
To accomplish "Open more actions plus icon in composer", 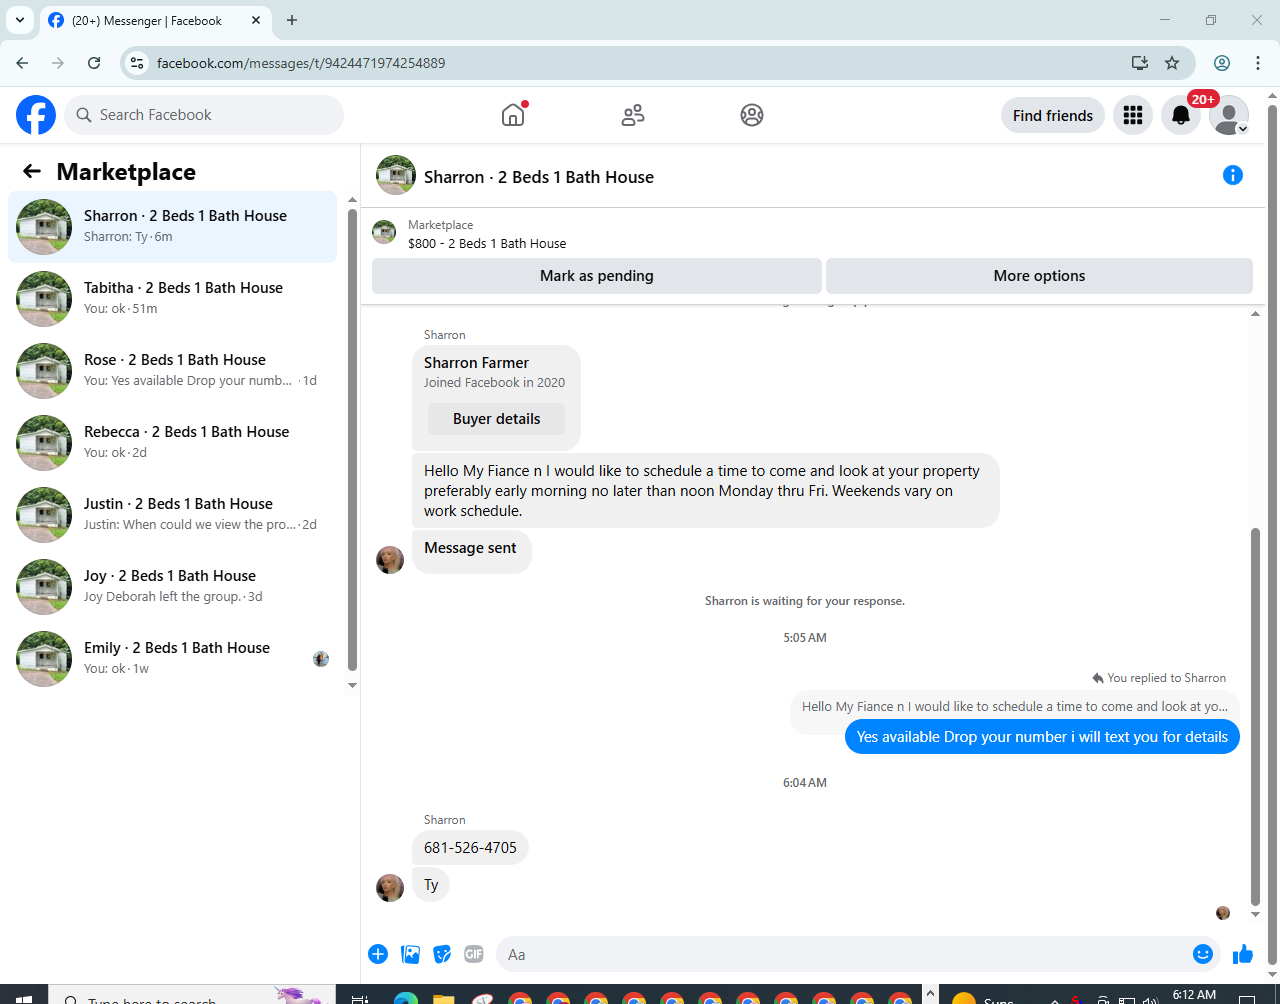I will click(x=378, y=954).
